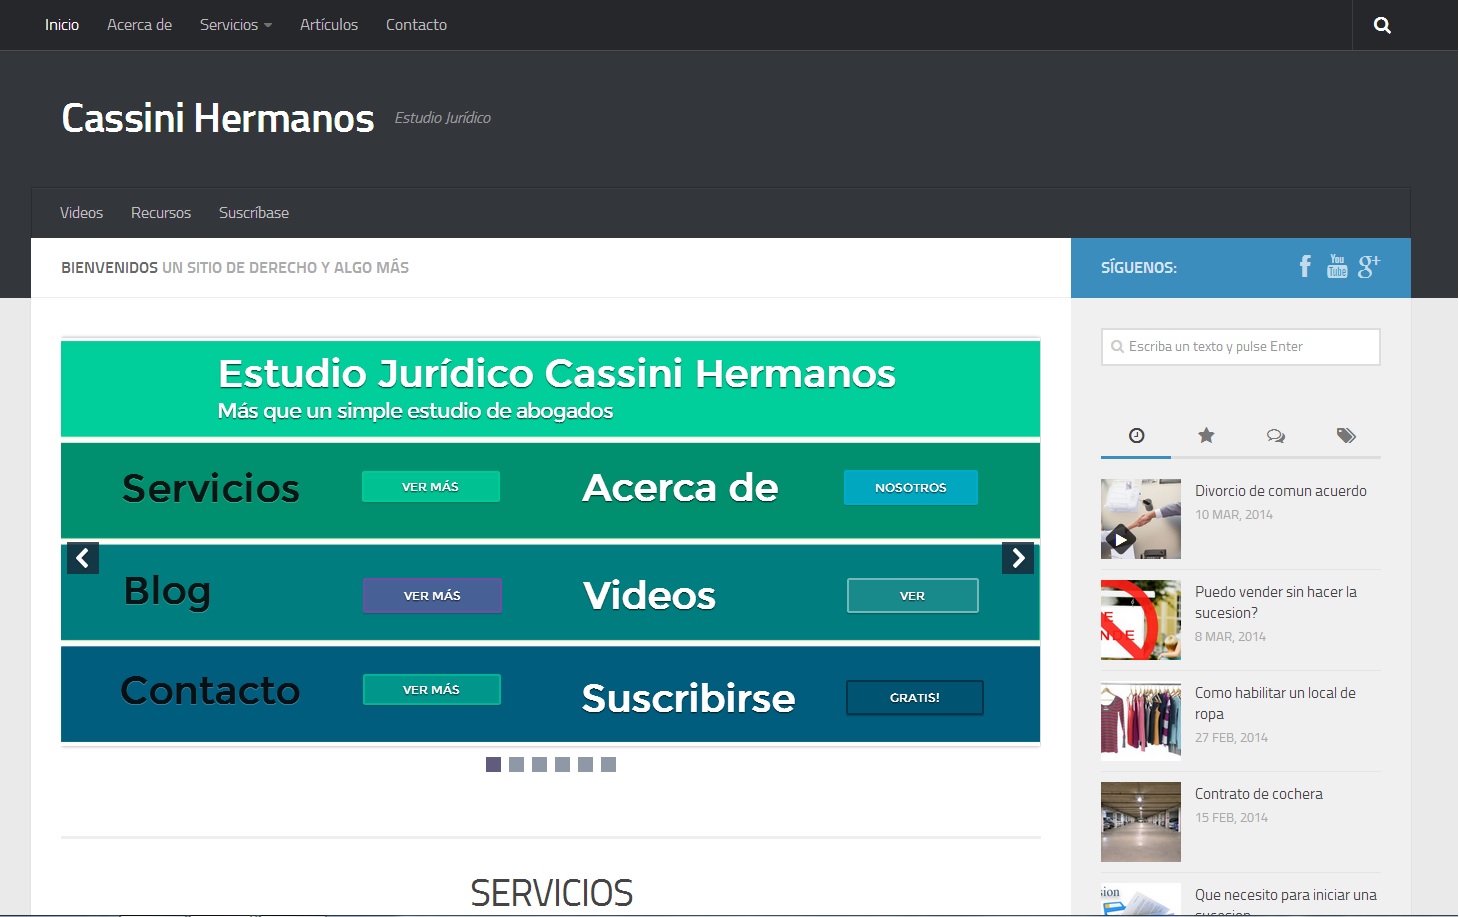This screenshot has height=917, width=1459.
Task: Select second slider pagination square
Action: point(516,764)
